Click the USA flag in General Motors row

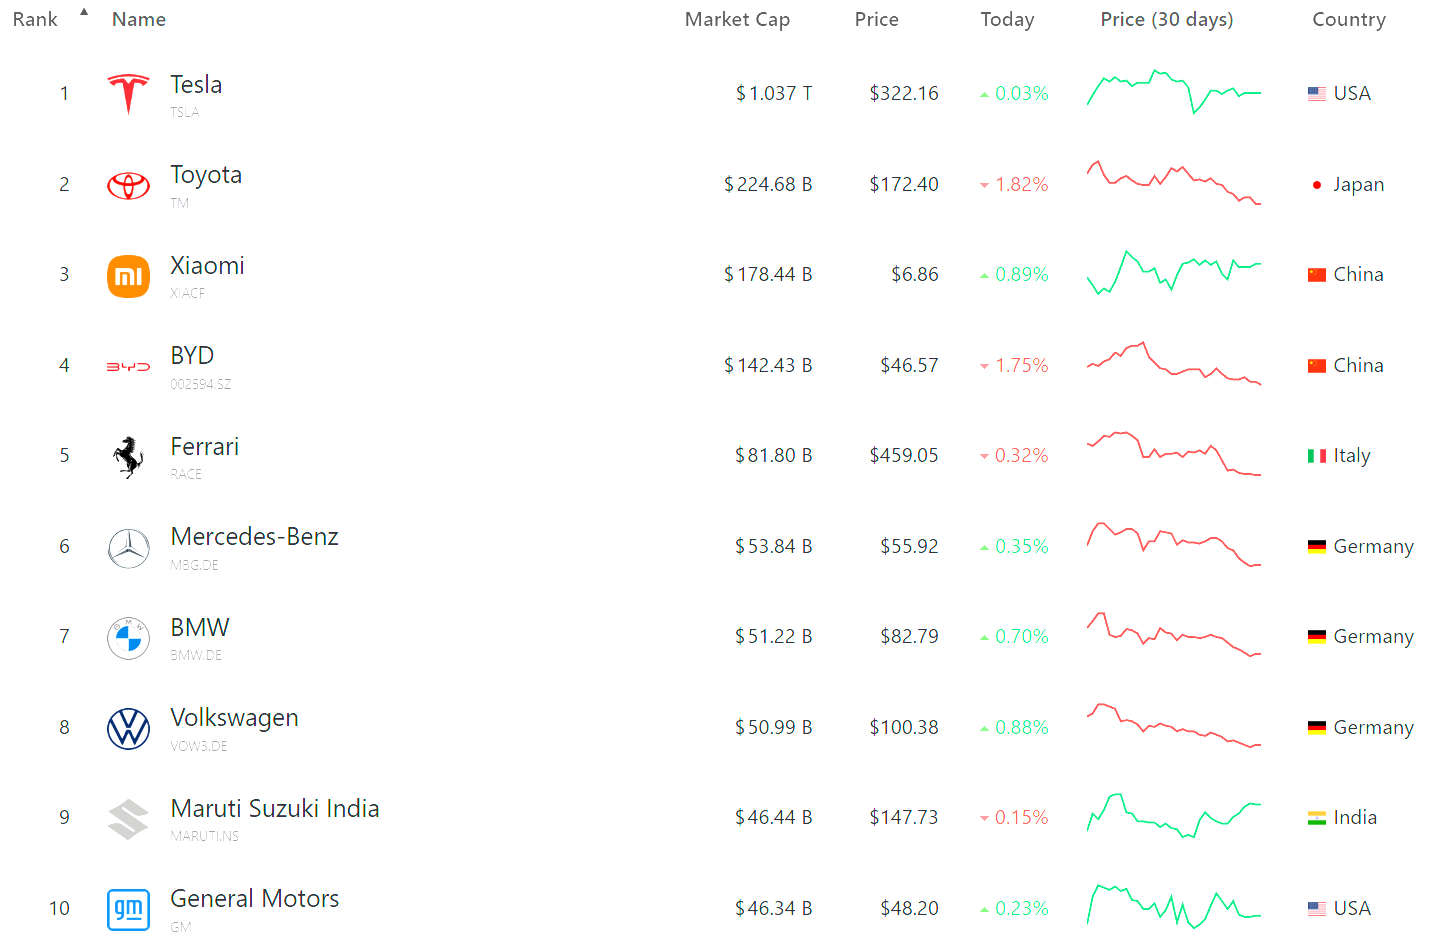1317,909
